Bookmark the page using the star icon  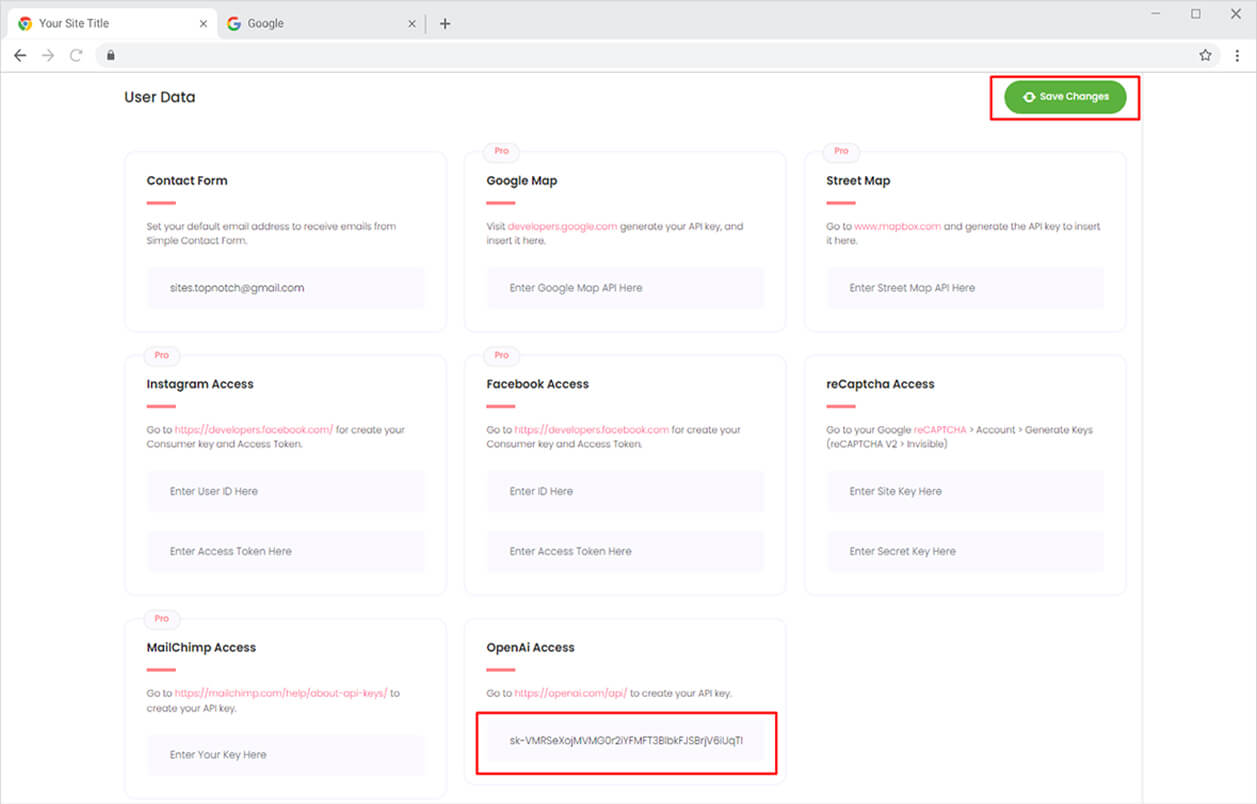(1205, 55)
